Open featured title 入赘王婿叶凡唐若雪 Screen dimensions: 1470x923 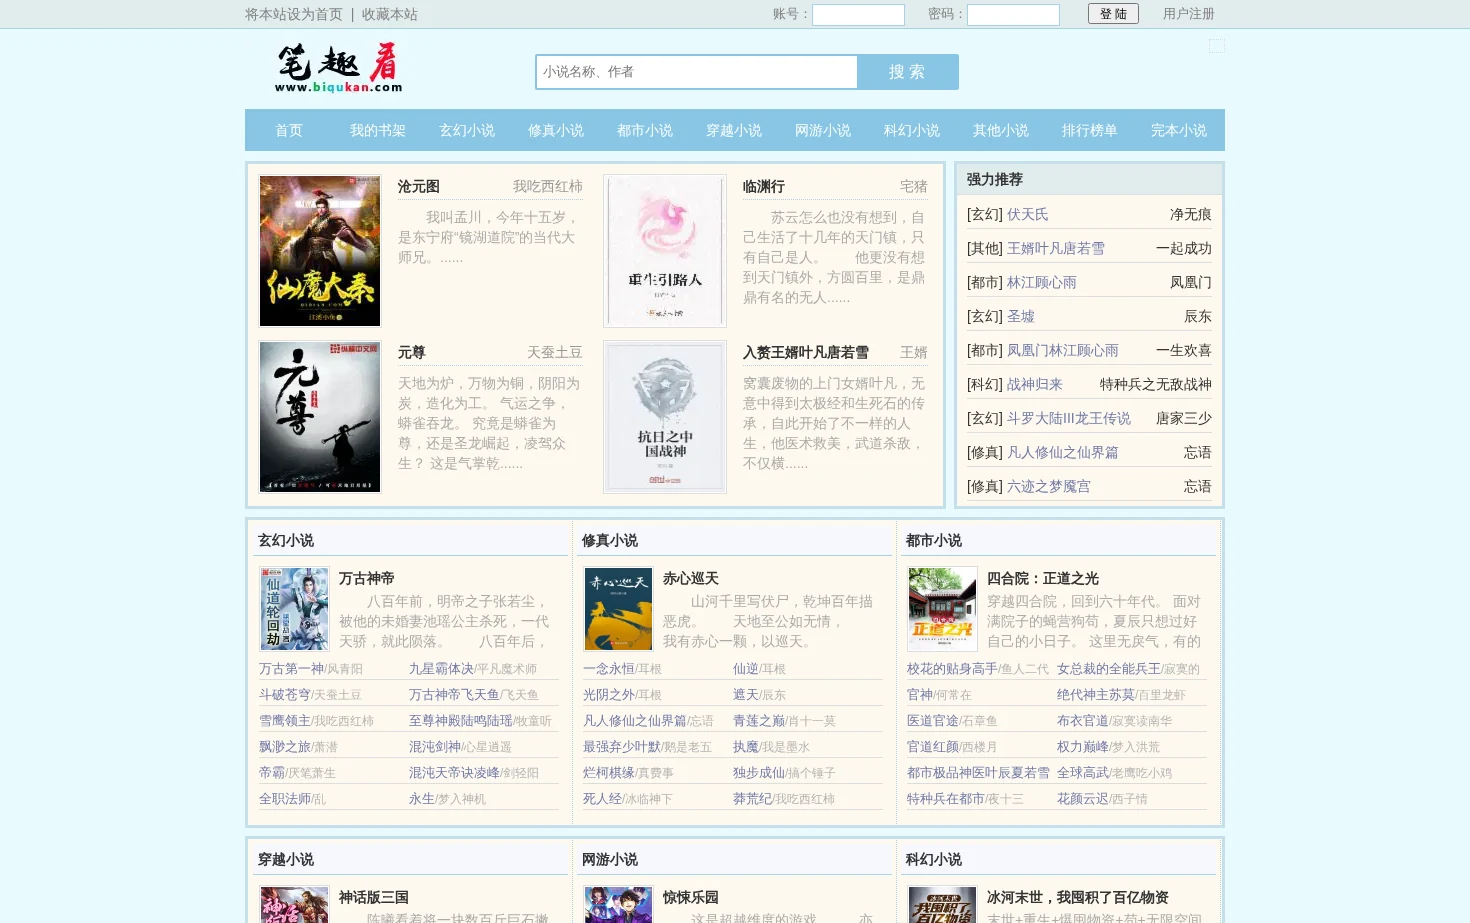coord(806,352)
